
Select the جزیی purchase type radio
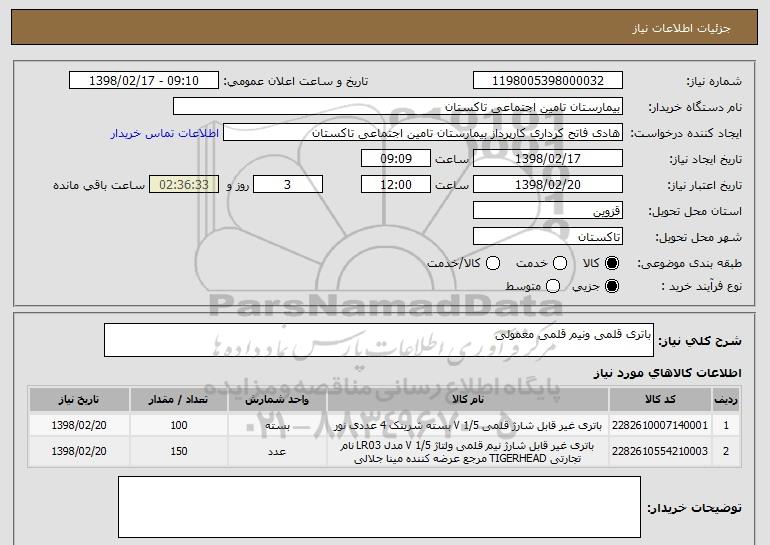point(611,286)
